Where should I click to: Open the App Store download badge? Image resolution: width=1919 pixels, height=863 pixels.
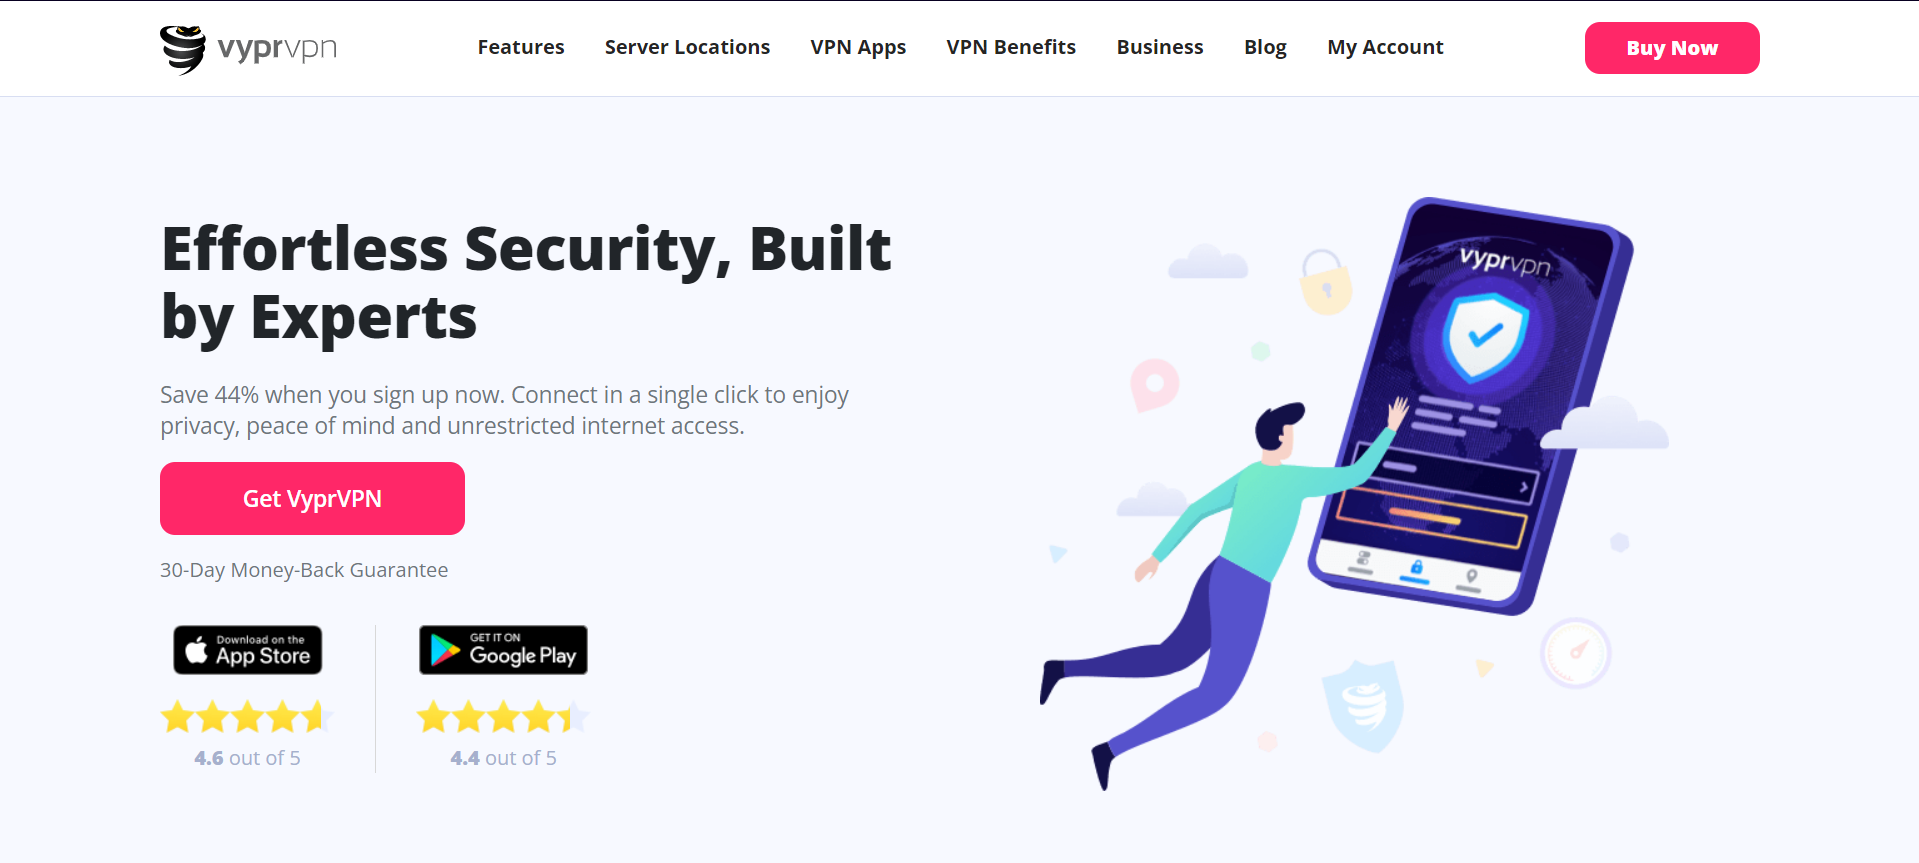[248, 650]
